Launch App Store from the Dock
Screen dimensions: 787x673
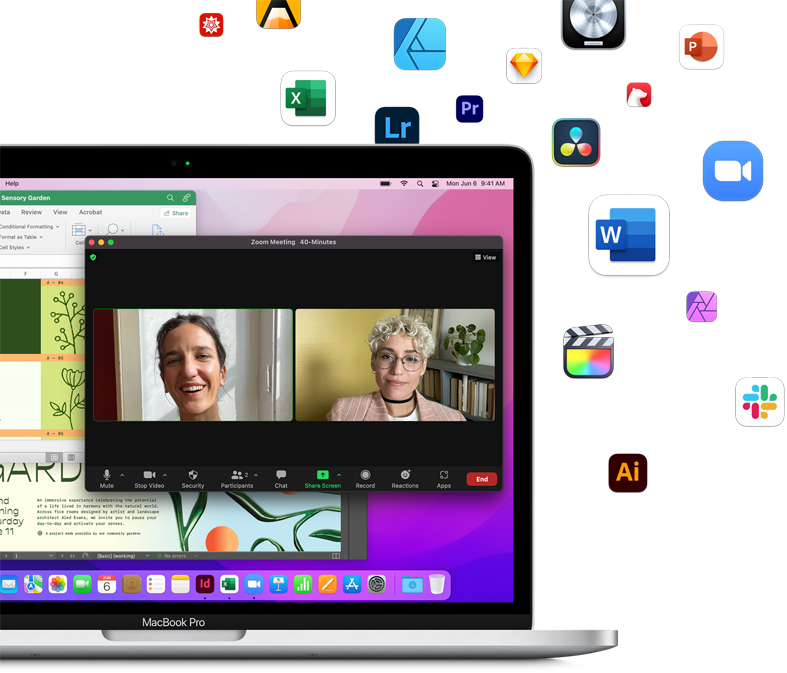click(x=352, y=584)
